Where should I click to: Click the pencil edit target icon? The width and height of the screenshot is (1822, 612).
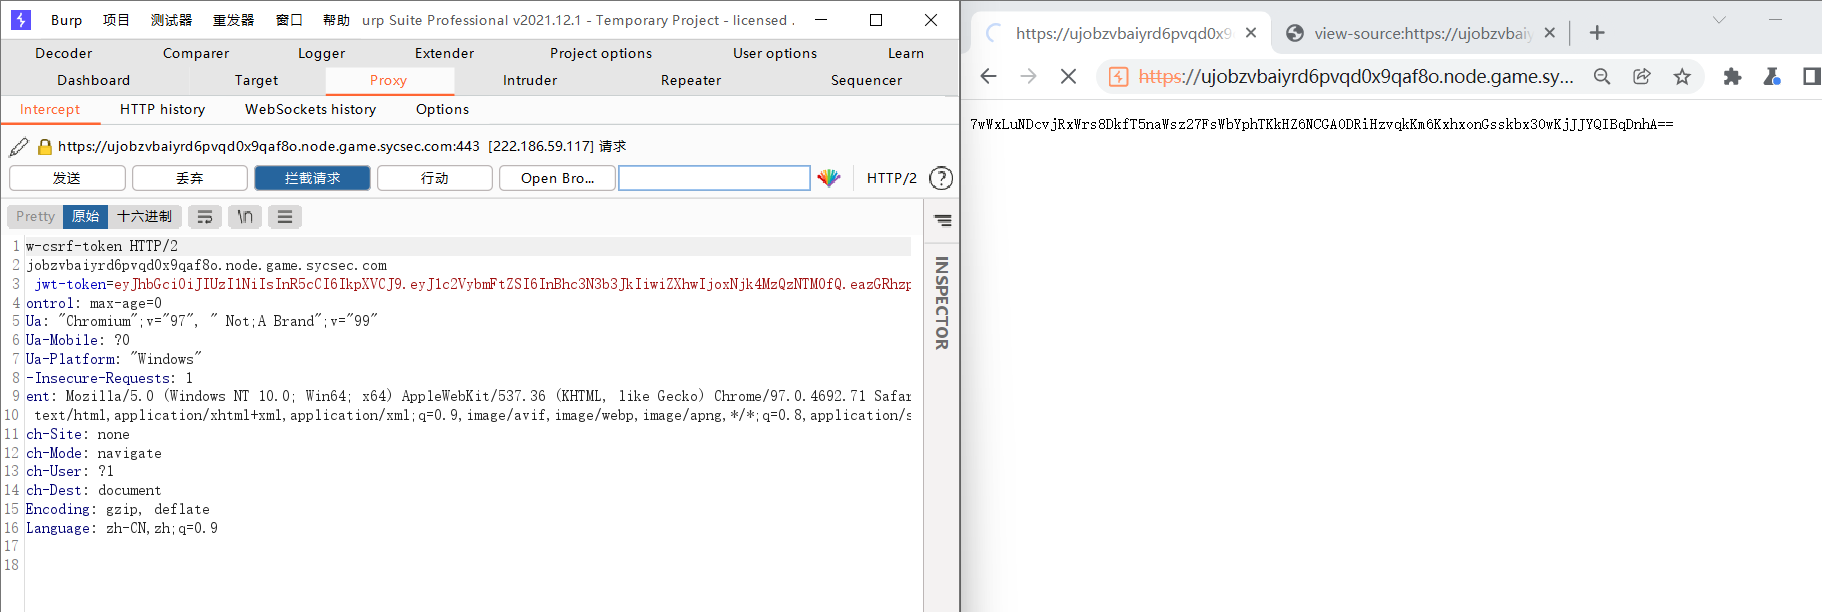(x=18, y=147)
